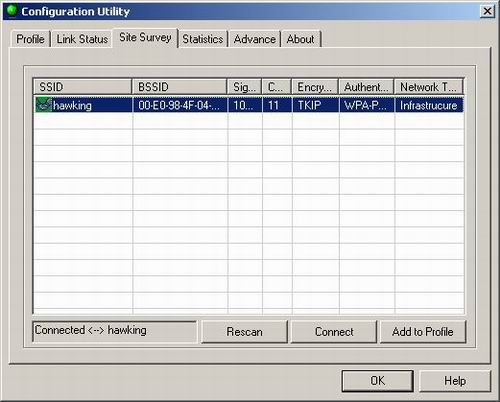Select the Site Survey tab
Image resolution: width=500 pixels, height=402 pixels.
click(x=145, y=37)
